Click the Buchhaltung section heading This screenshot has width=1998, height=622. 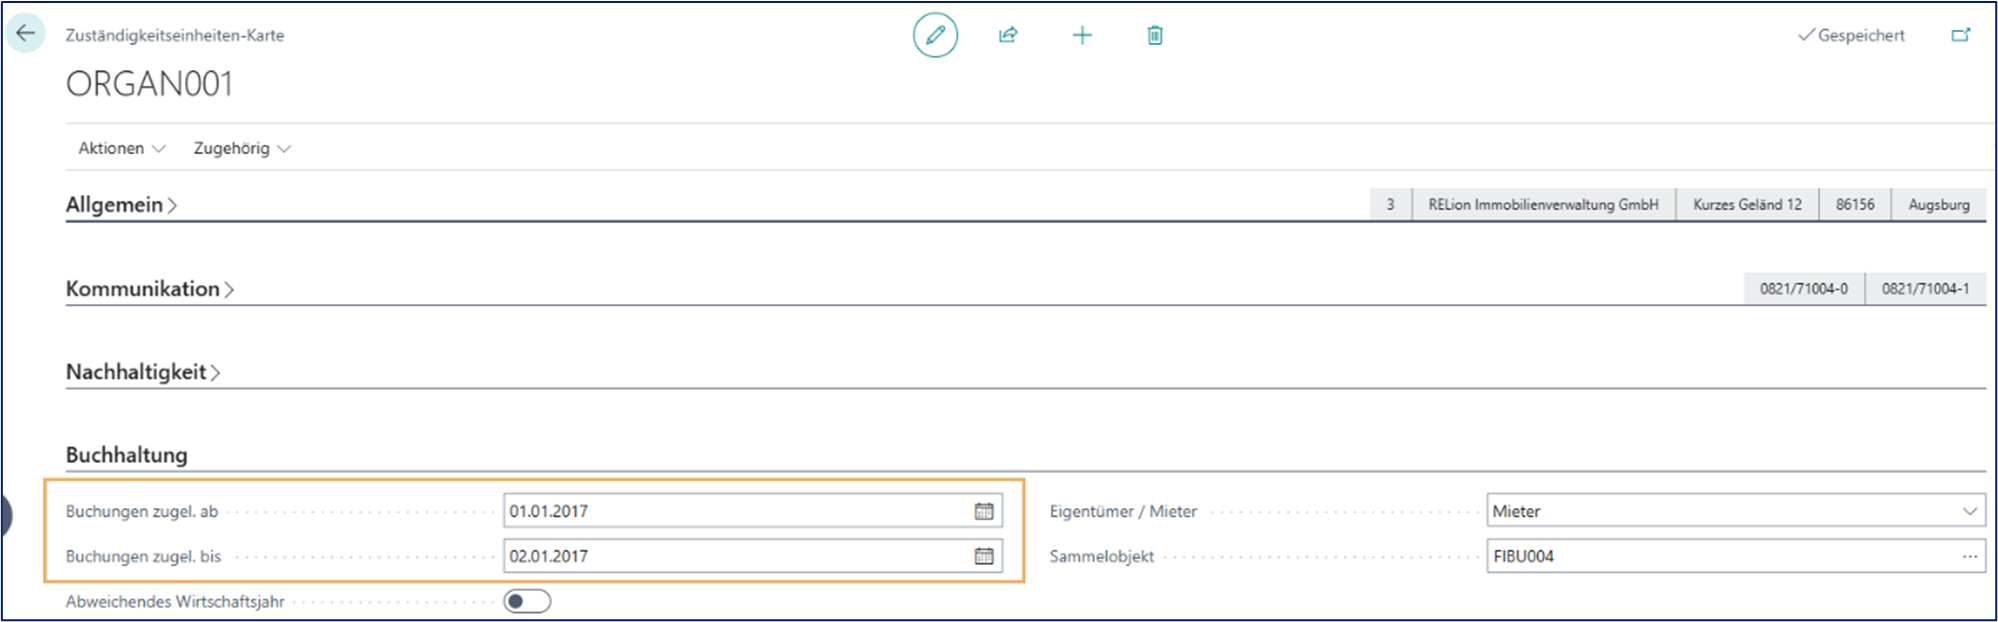127,455
